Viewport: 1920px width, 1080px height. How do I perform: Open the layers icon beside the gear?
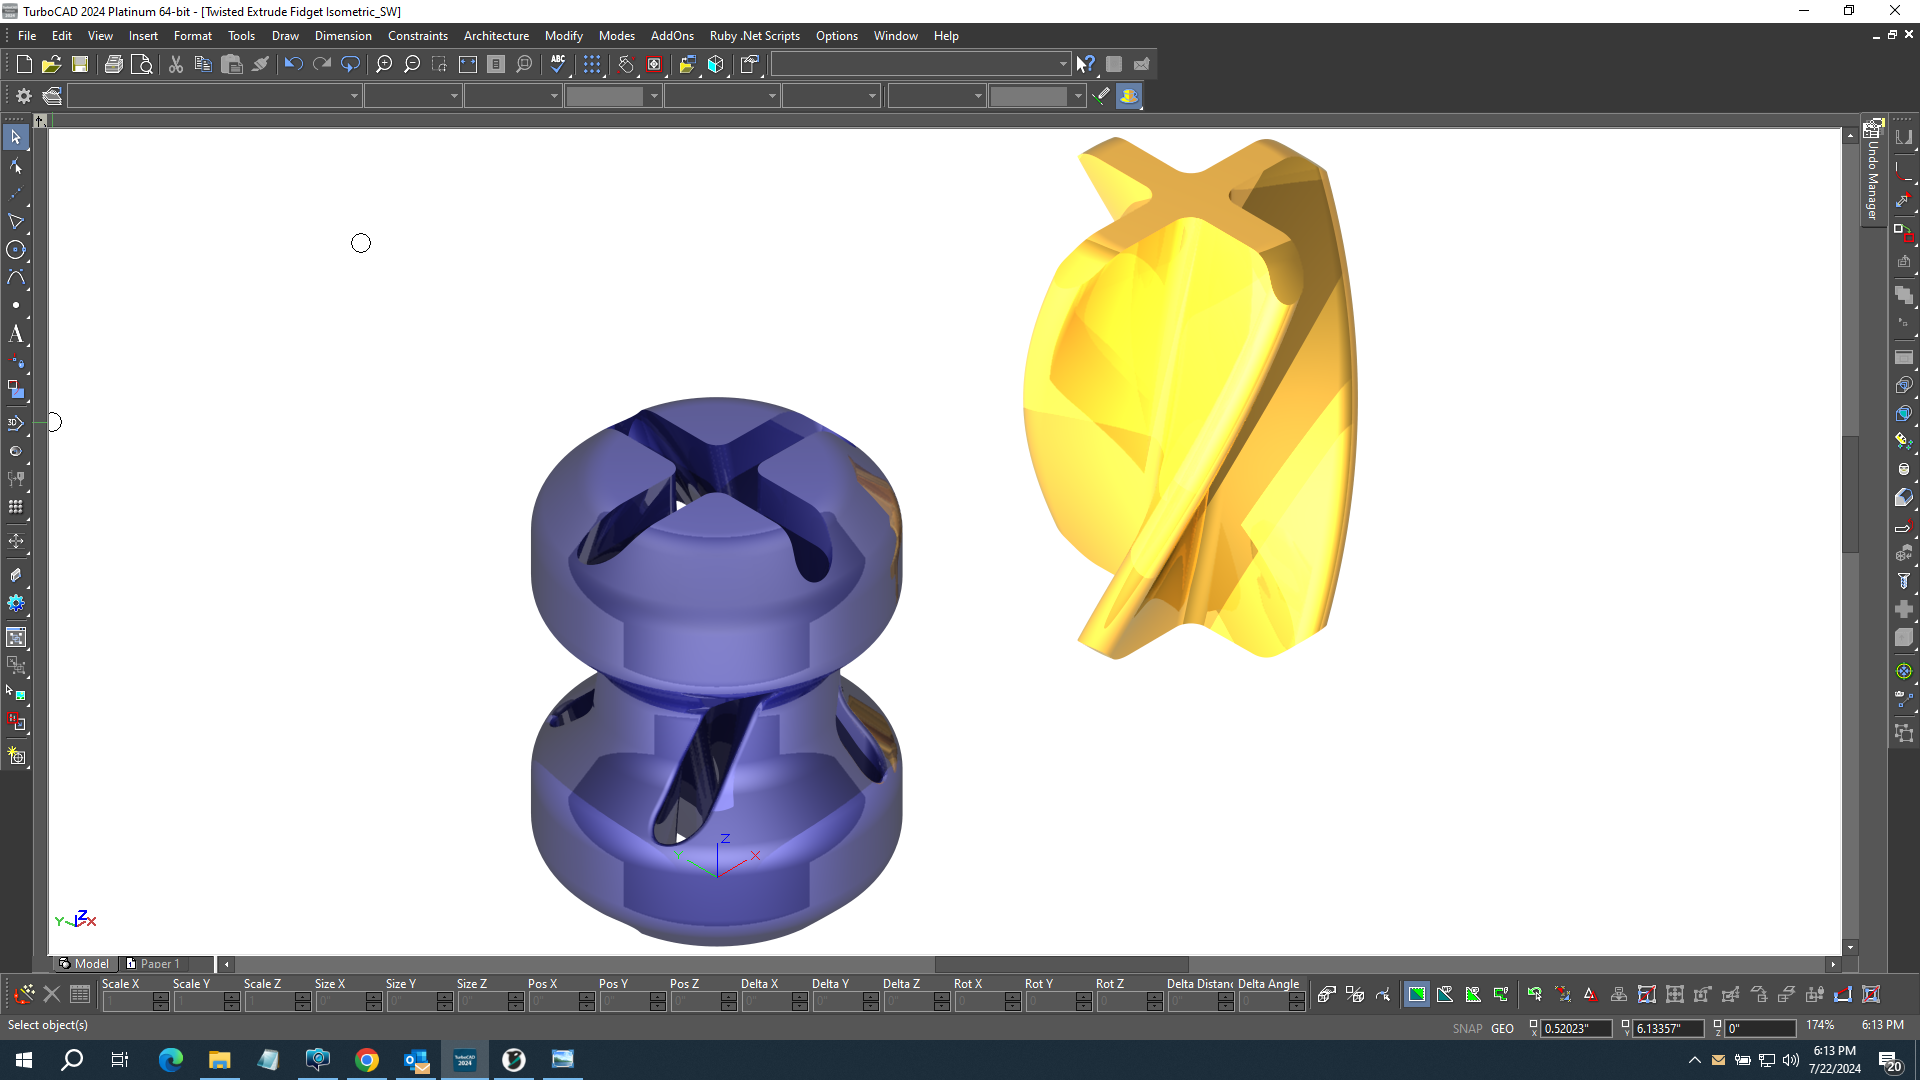click(x=52, y=96)
